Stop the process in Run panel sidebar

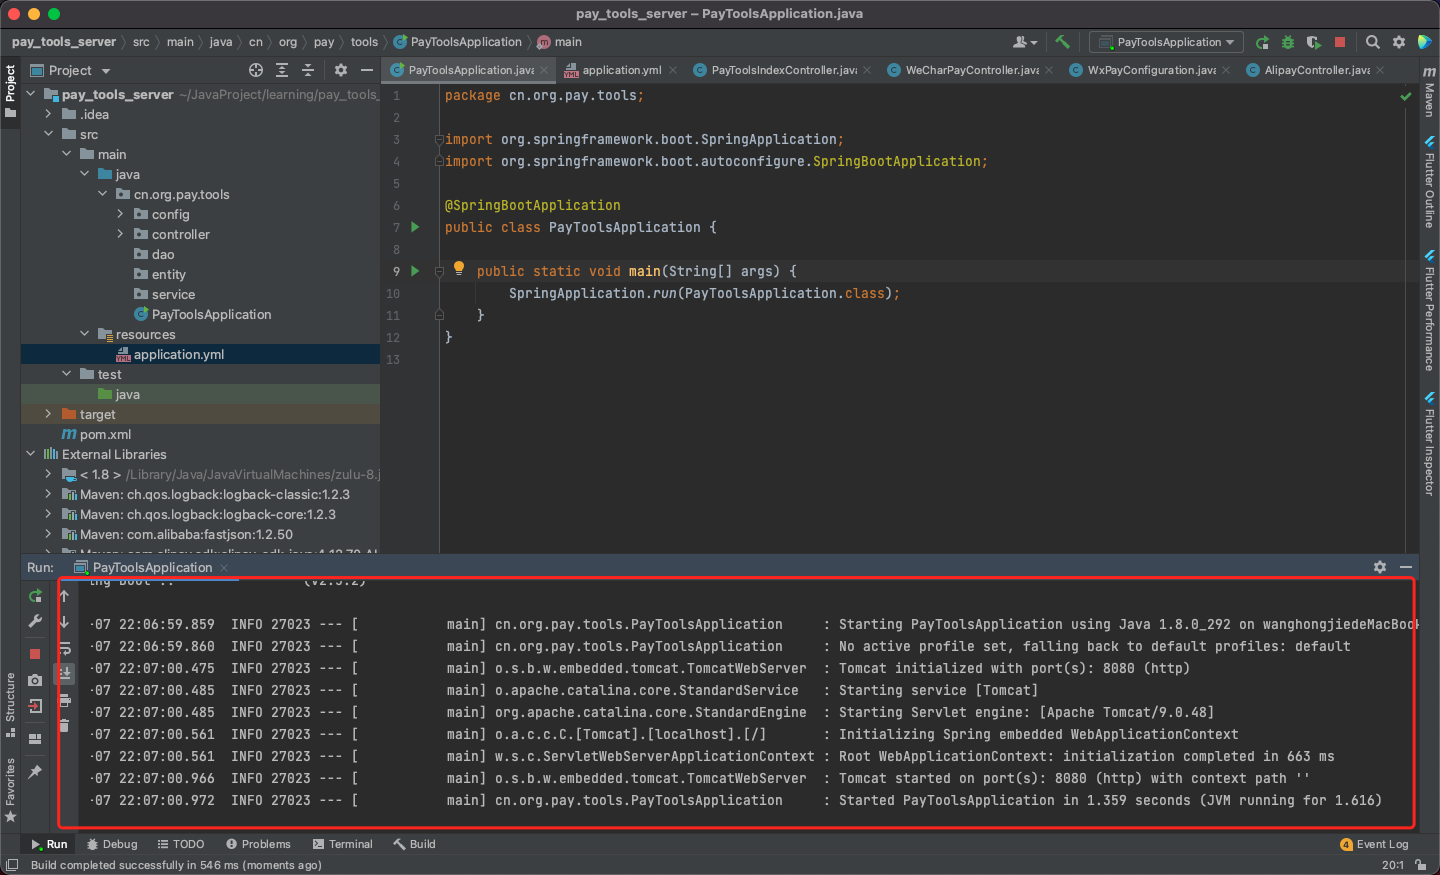coord(35,654)
